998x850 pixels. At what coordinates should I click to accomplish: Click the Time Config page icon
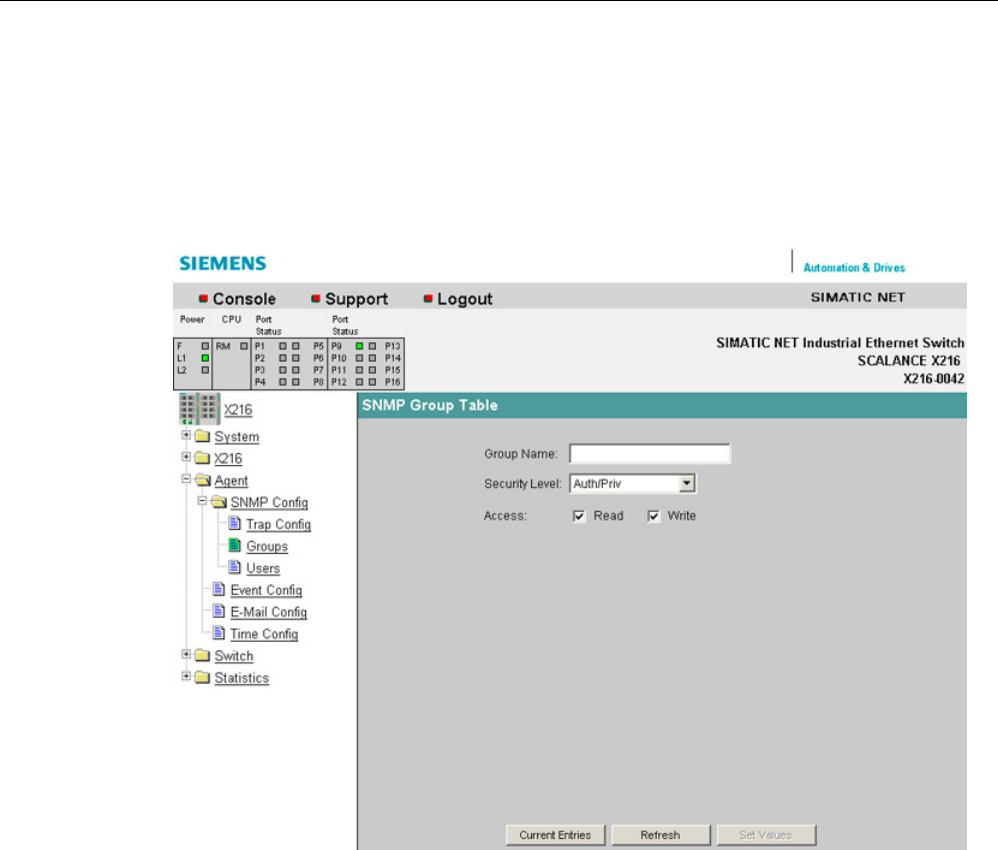[219, 632]
